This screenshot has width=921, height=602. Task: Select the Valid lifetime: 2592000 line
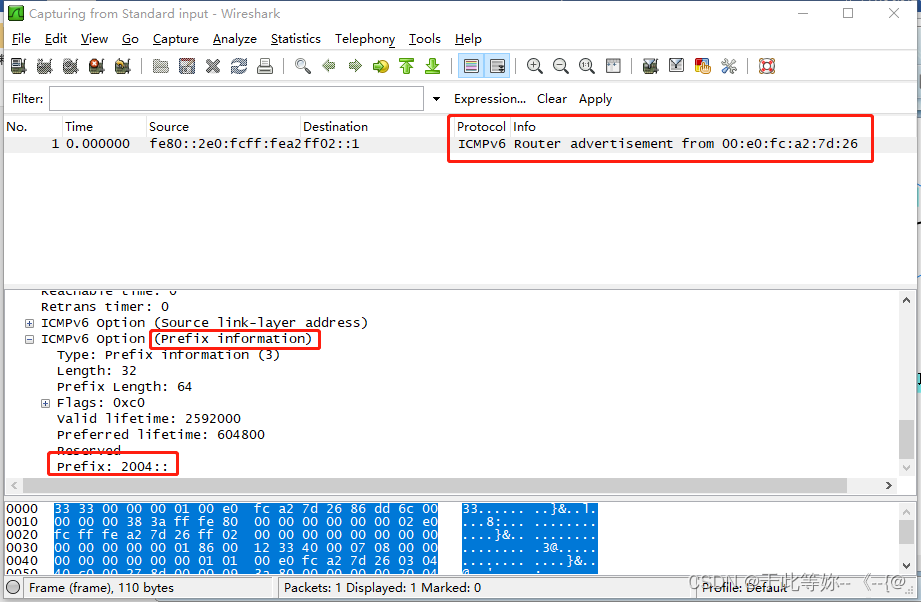click(149, 419)
